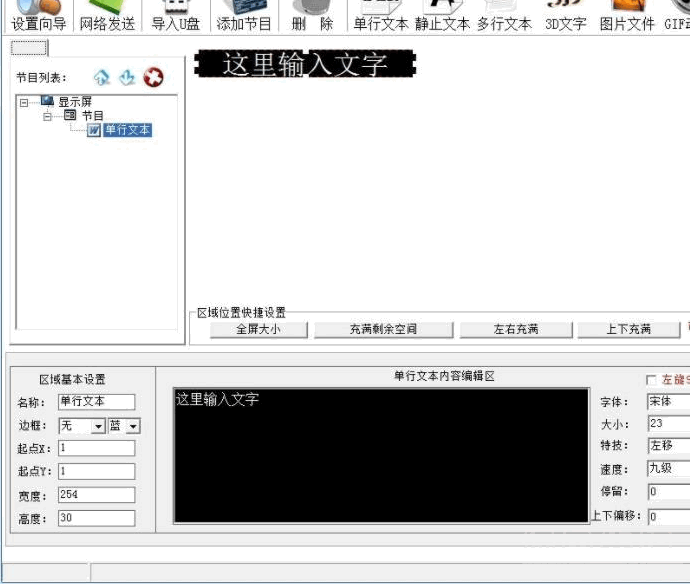Click the 上下充满 button
Viewport: 691px width, 585px height.
click(629, 329)
